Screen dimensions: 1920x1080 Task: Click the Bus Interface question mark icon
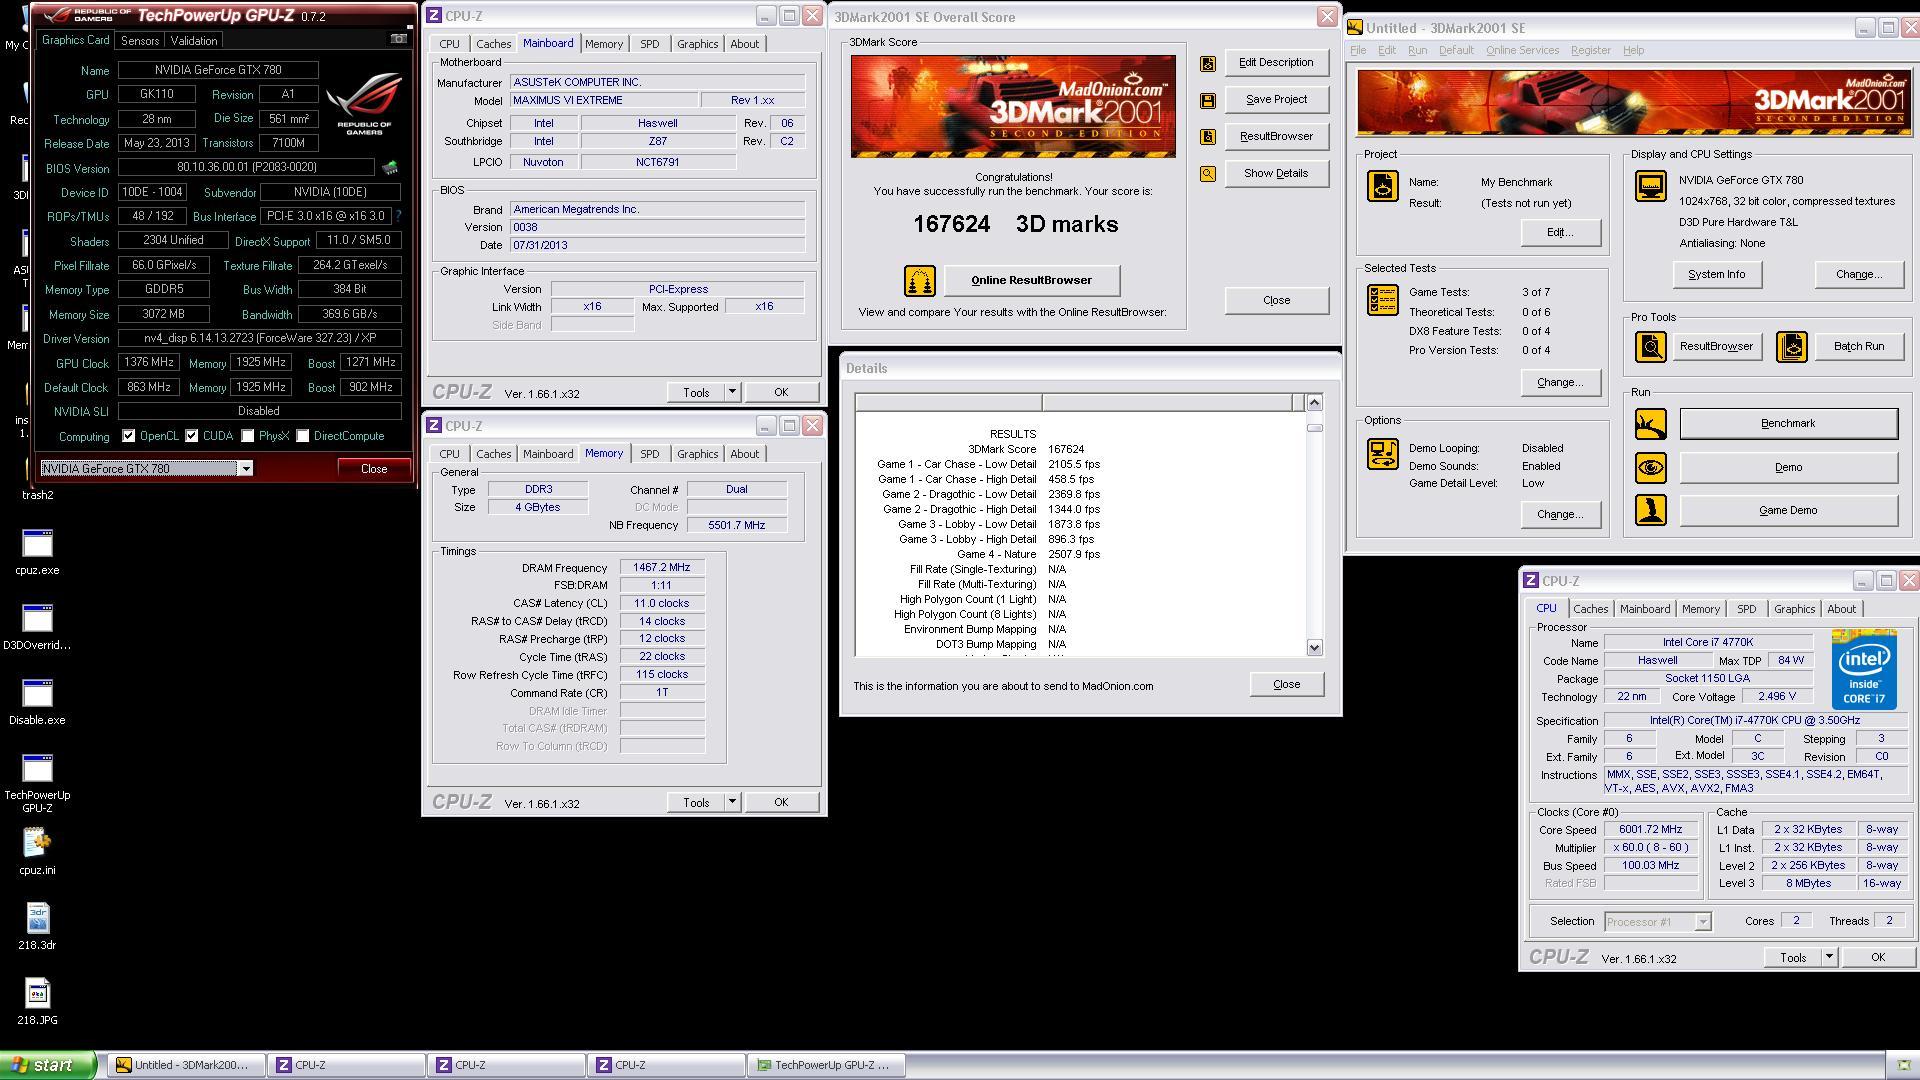click(398, 216)
